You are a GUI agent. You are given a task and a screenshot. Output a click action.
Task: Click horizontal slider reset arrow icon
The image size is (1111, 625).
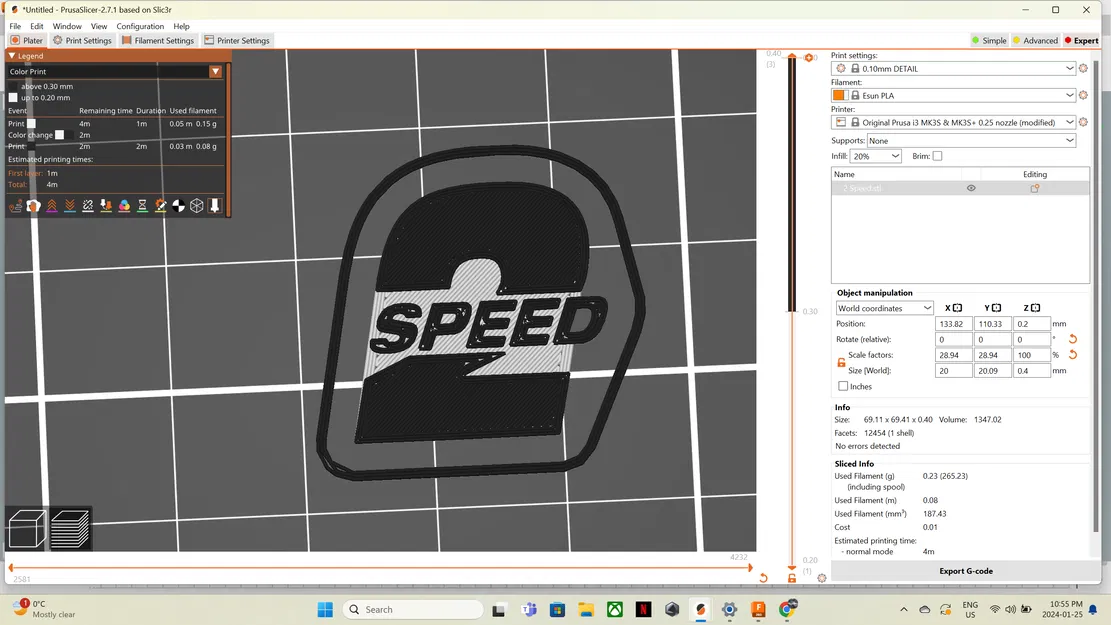pyautogui.click(x=763, y=578)
